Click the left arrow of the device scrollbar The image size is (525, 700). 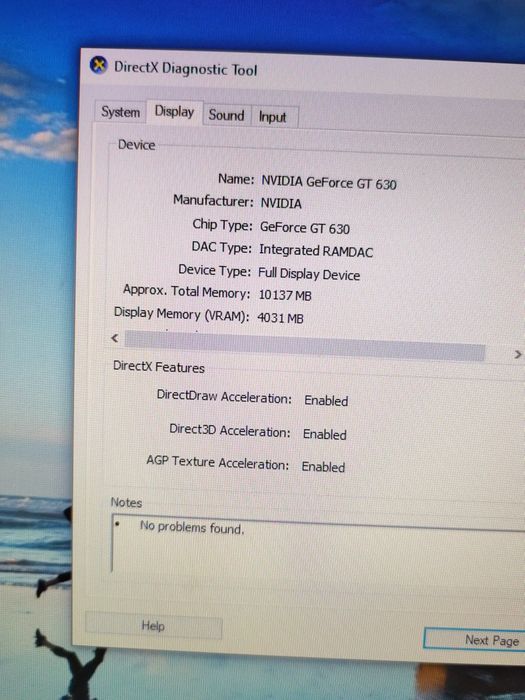click(x=115, y=338)
